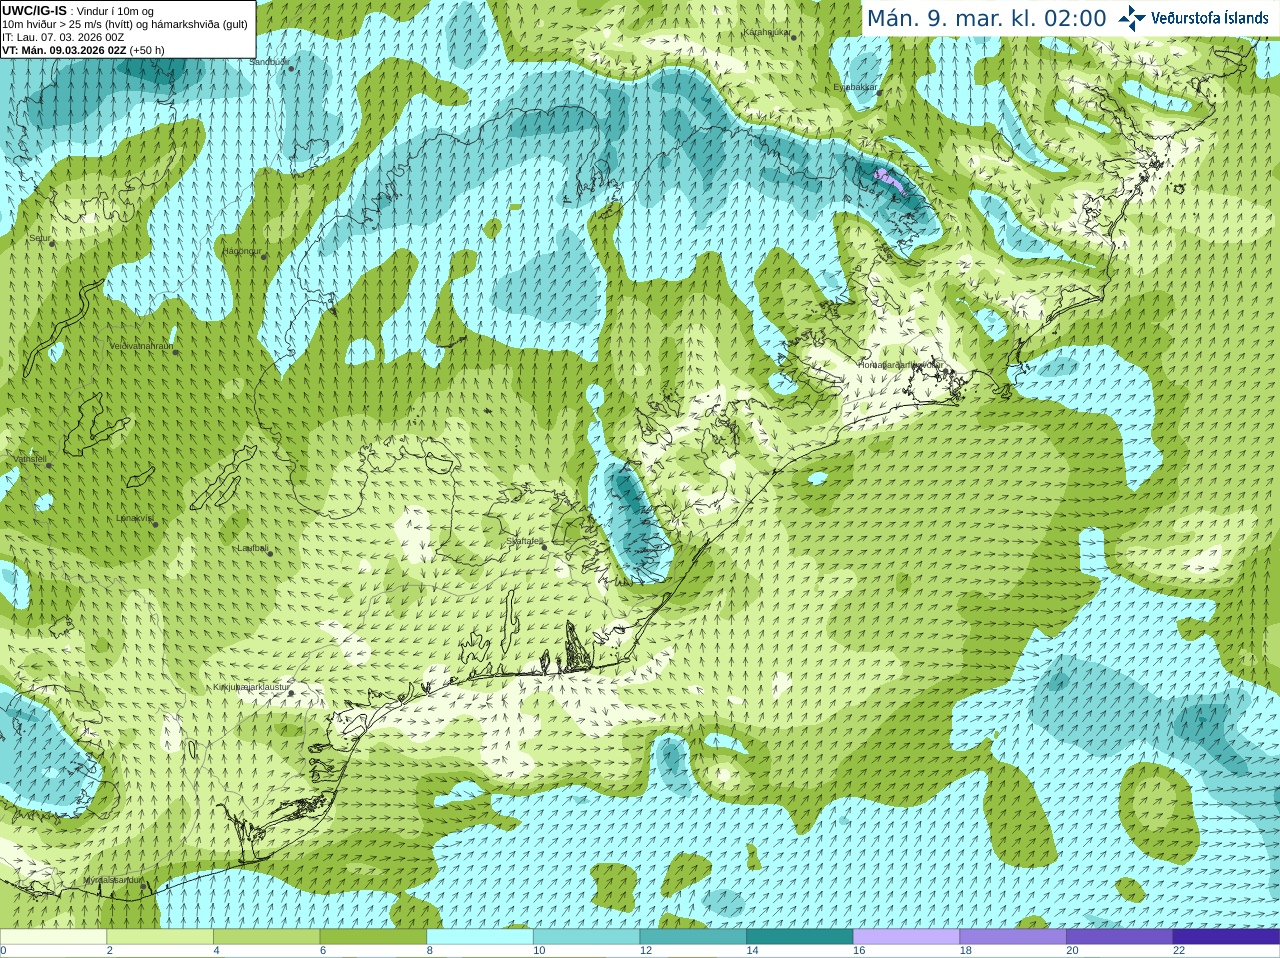The height and width of the screenshot is (958, 1280).
Task: Click the Lónakvísl station label
Action: pyautogui.click(x=135, y=518)
